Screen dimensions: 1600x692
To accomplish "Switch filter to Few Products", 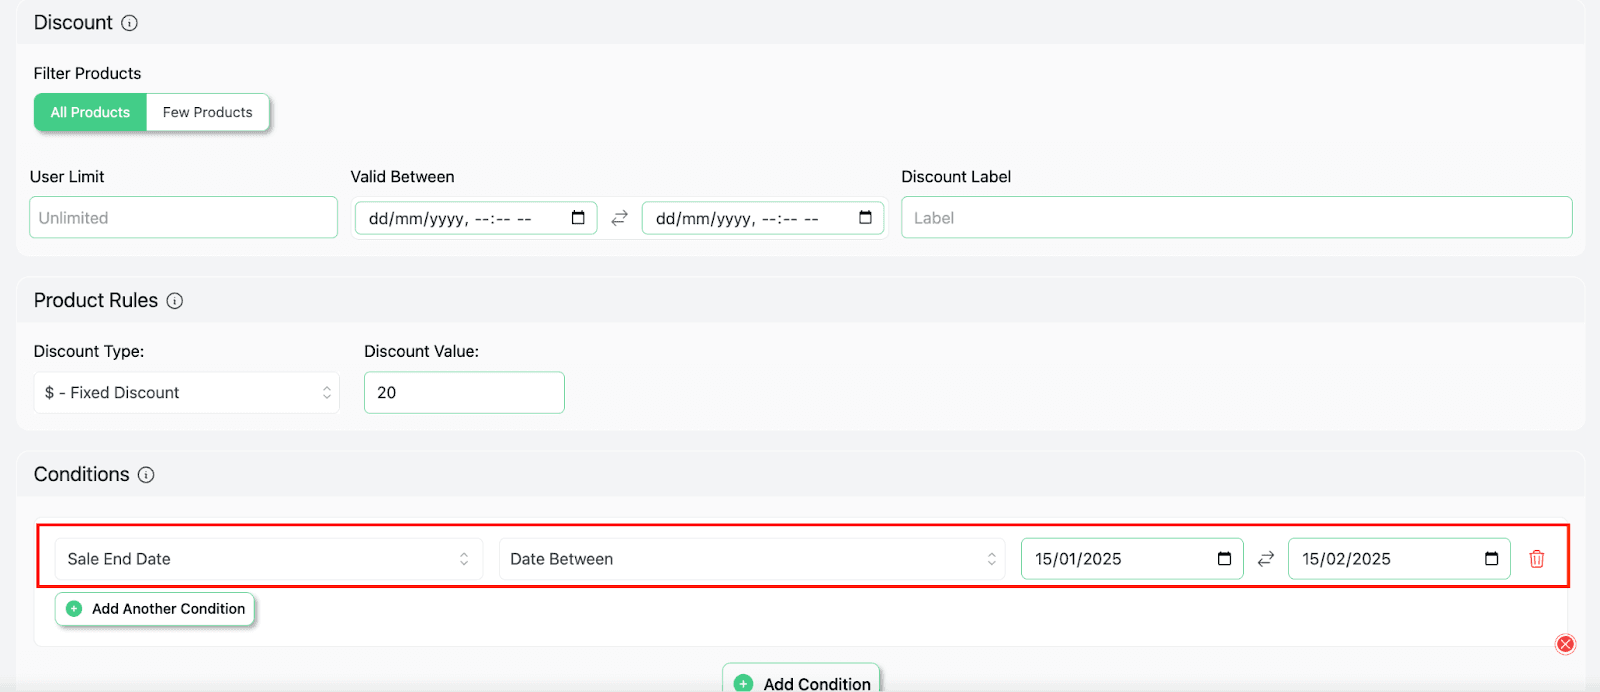I will point(208,112).
